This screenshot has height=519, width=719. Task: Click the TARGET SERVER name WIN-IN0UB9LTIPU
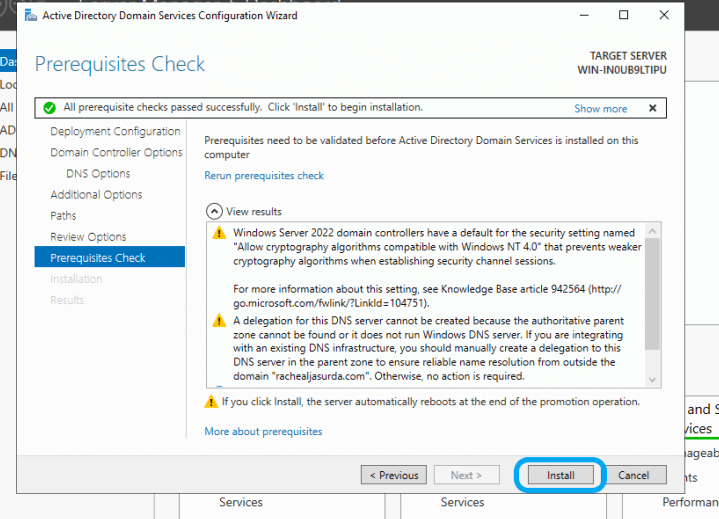point(622,70)
